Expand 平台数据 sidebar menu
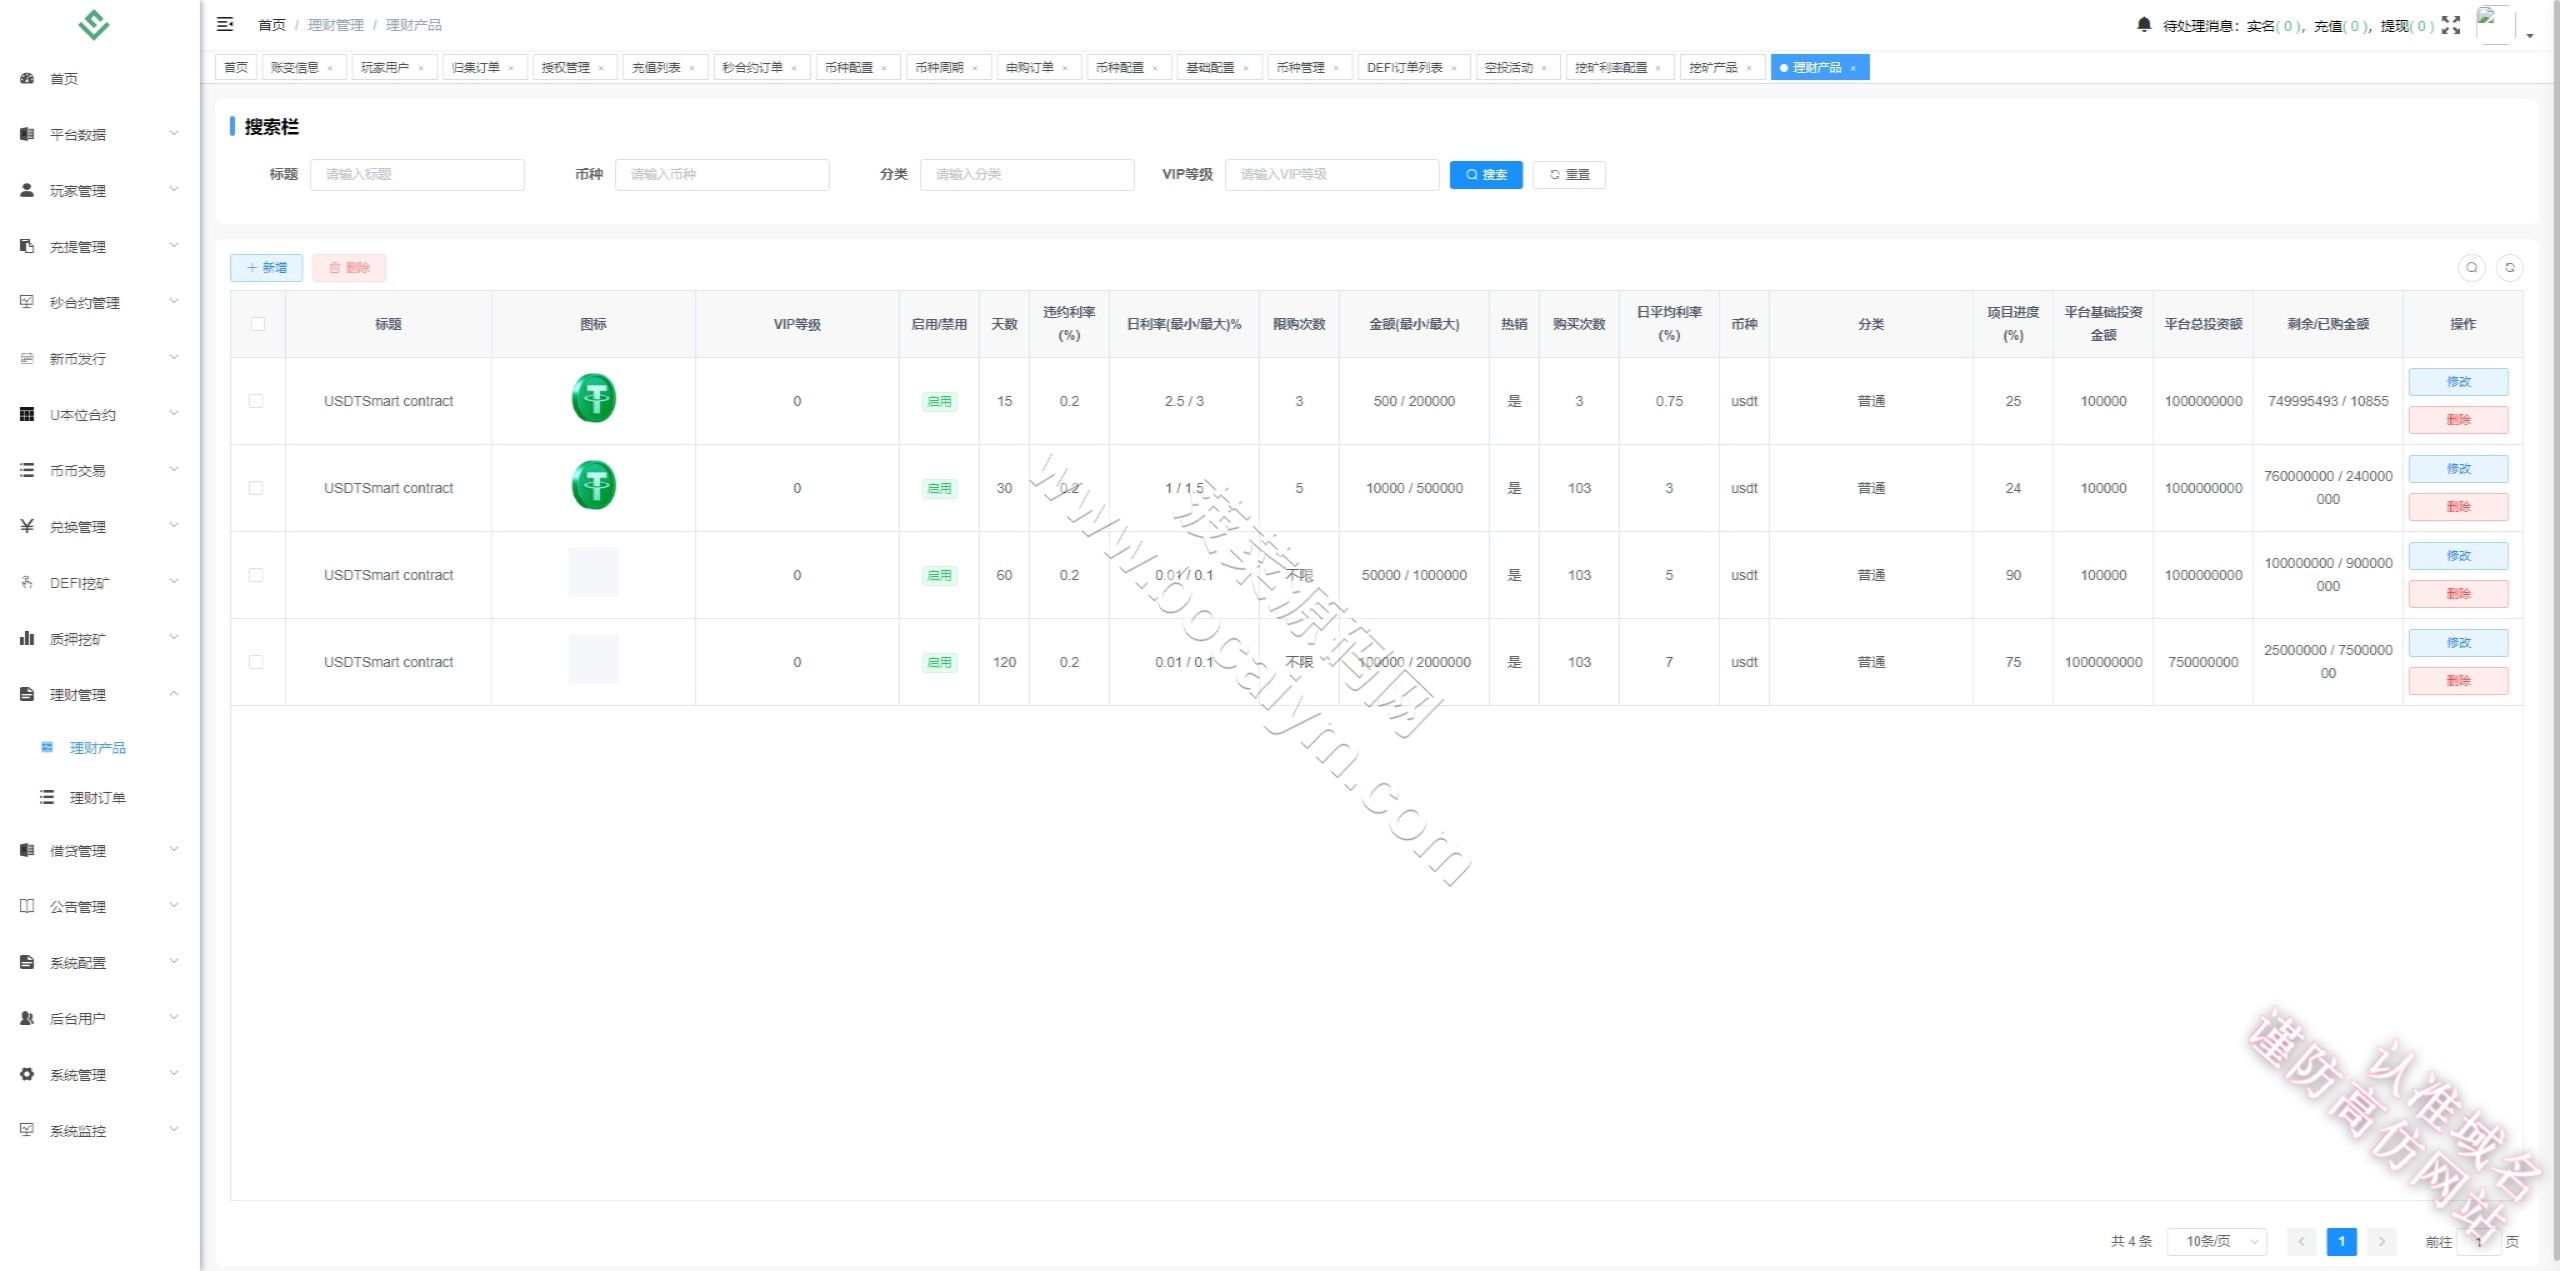The image size is (2560, 1271). pos(100,135)
